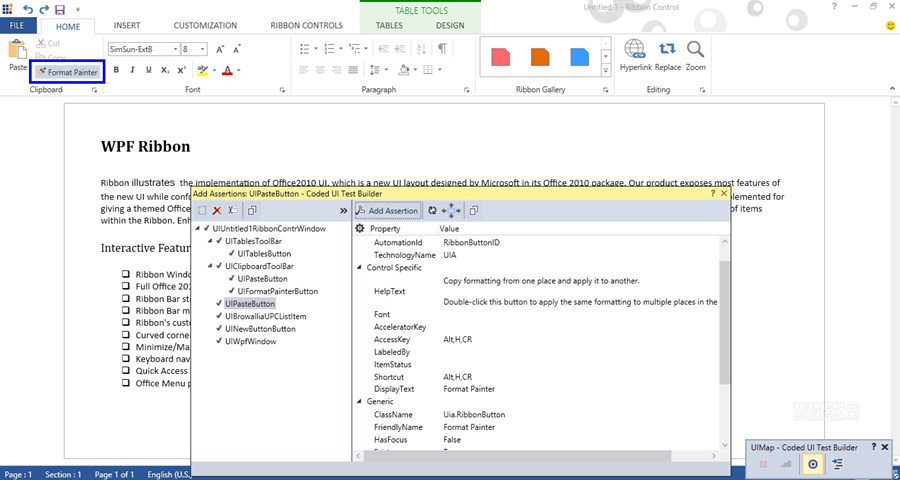Click the multilevel list icon
Screen dimensions: 900x480
(355, 49)
